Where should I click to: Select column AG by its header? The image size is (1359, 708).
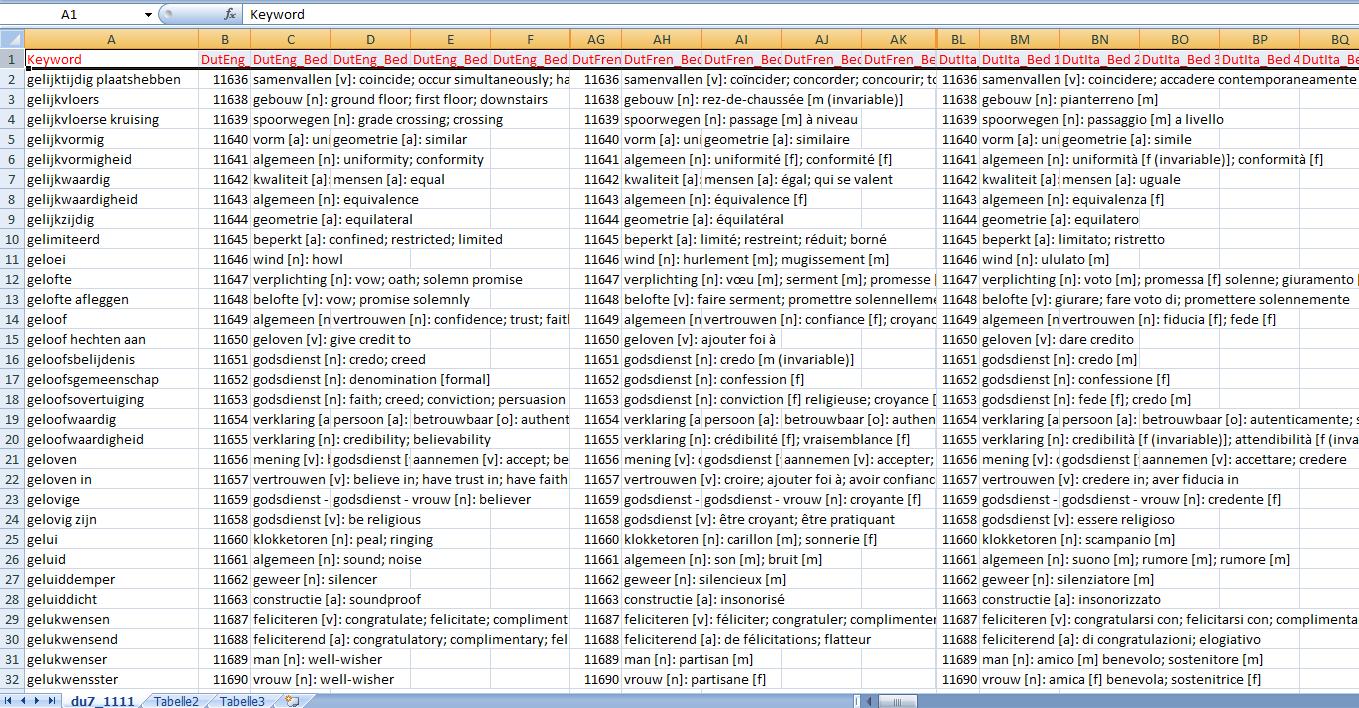(x=596, y=39)
